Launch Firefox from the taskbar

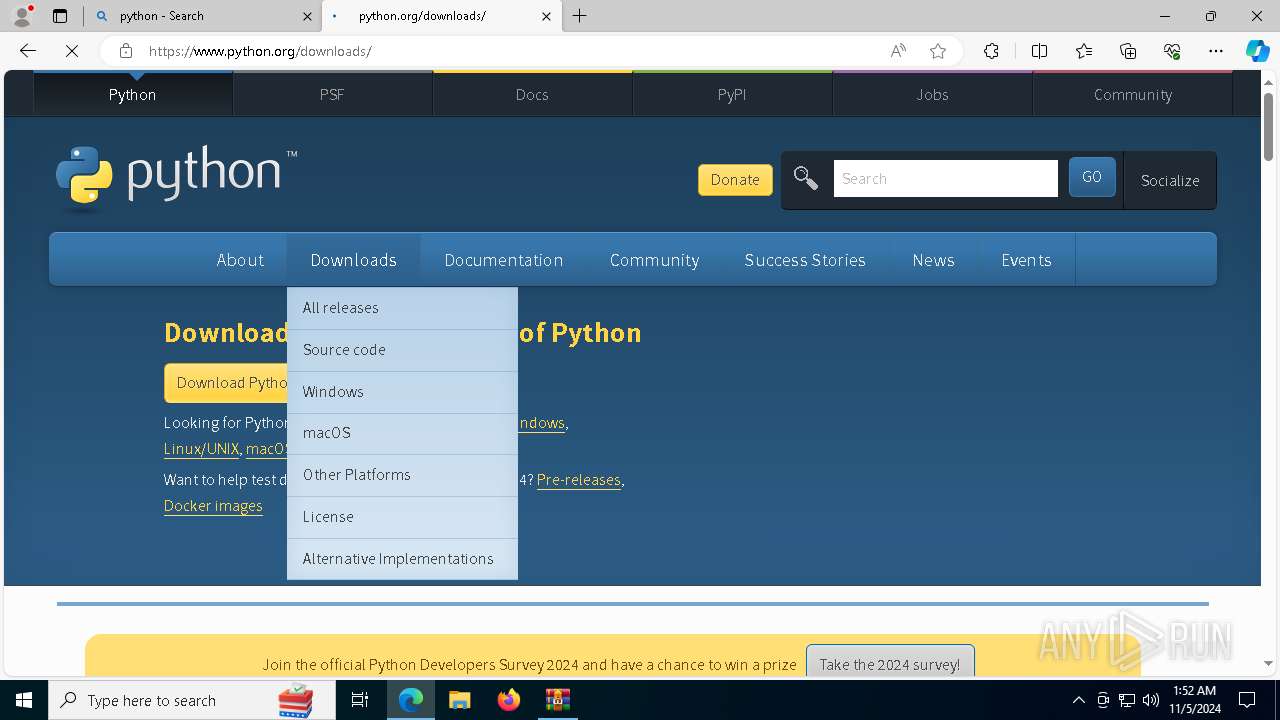508,700
